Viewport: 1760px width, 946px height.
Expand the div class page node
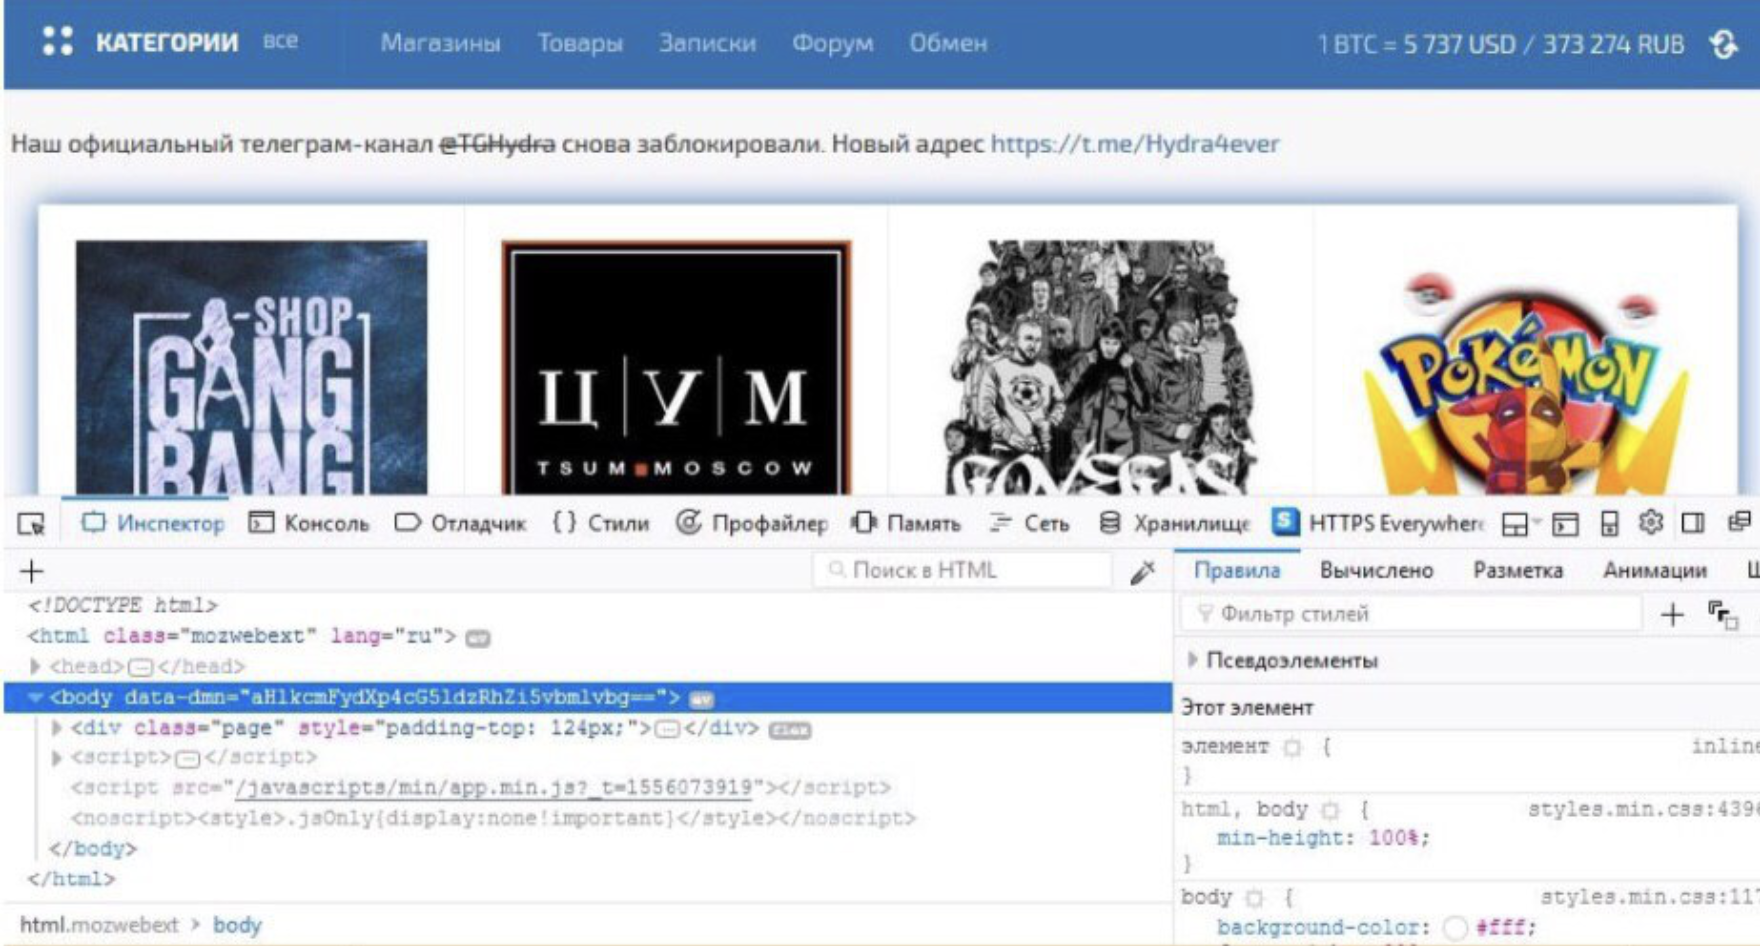pos(57,728)
